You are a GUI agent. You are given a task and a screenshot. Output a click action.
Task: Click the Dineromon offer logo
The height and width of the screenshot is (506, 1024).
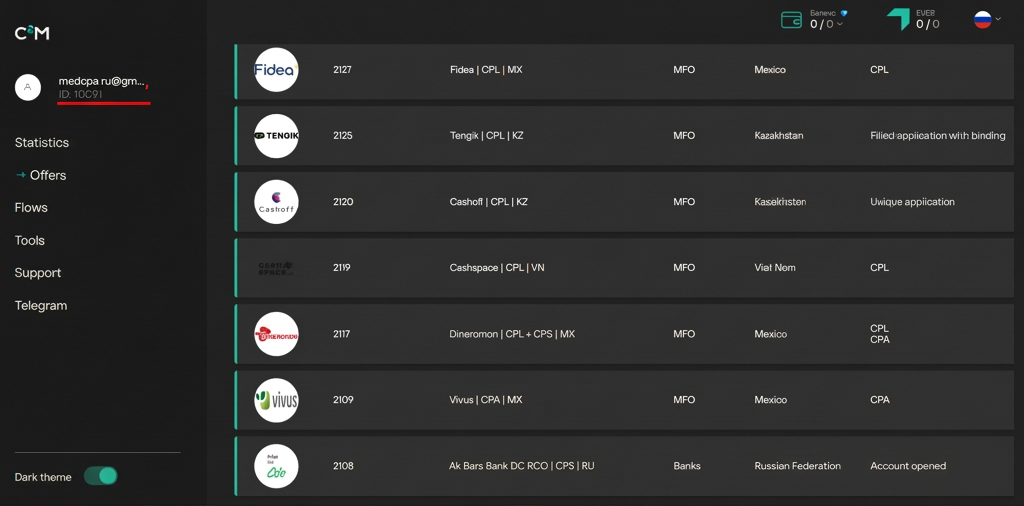pos(276,334)
